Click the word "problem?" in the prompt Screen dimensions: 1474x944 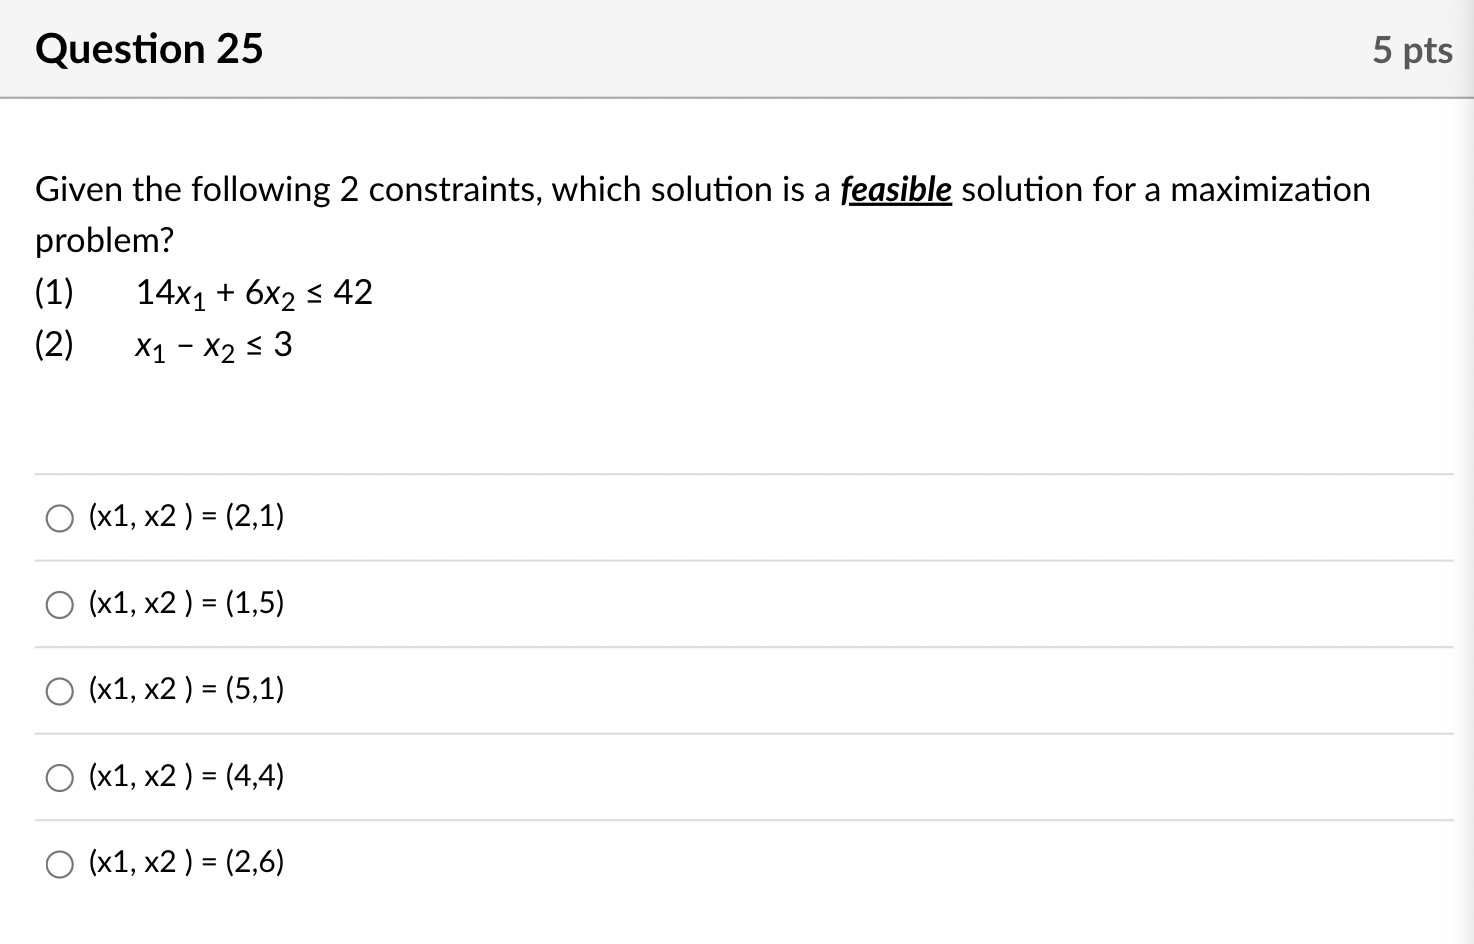coord(104,241)
